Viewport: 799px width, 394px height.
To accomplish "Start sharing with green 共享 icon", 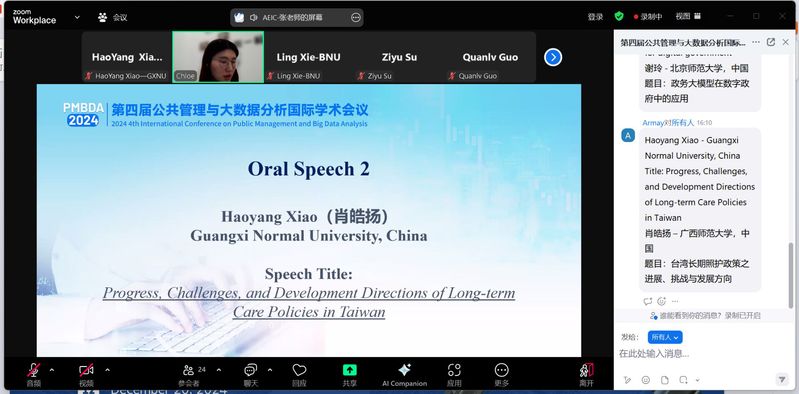I will click(x=350, y=370).
